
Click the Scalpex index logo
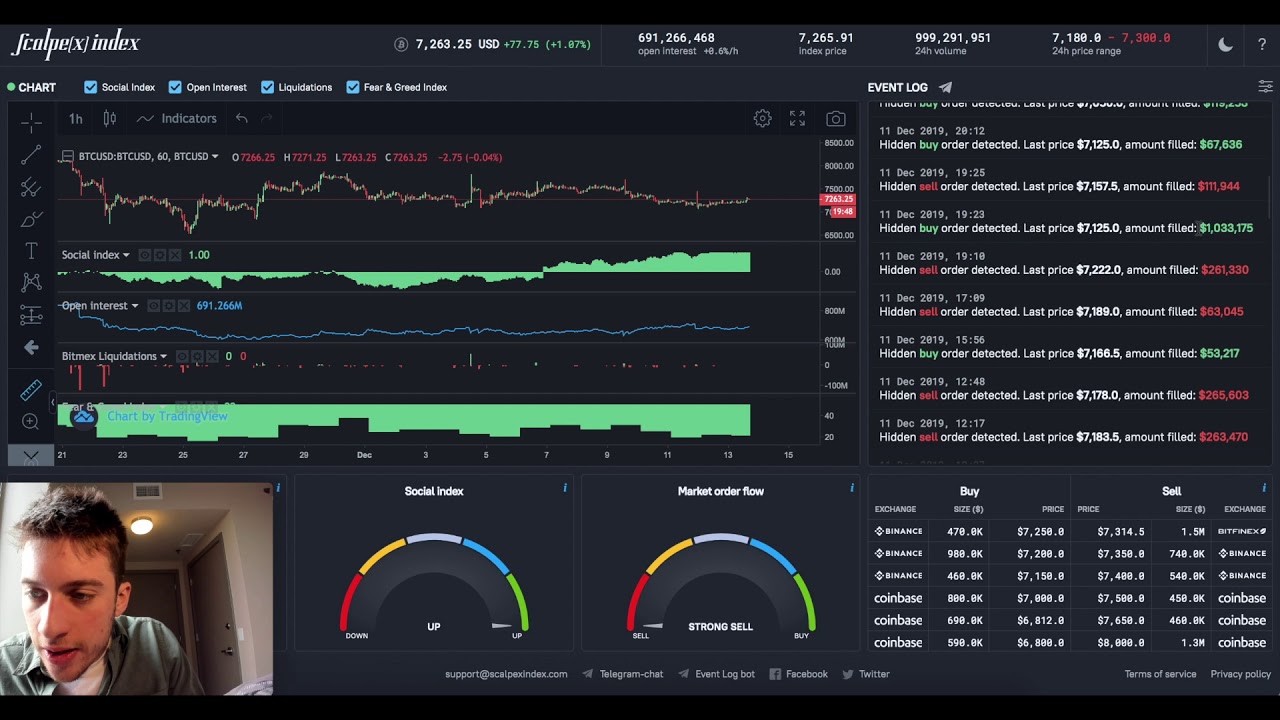(75, 44)
